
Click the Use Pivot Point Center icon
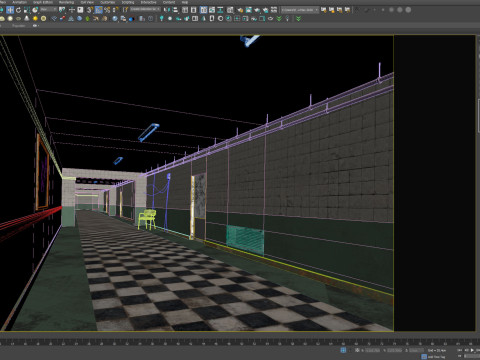(x=62, y=10)
